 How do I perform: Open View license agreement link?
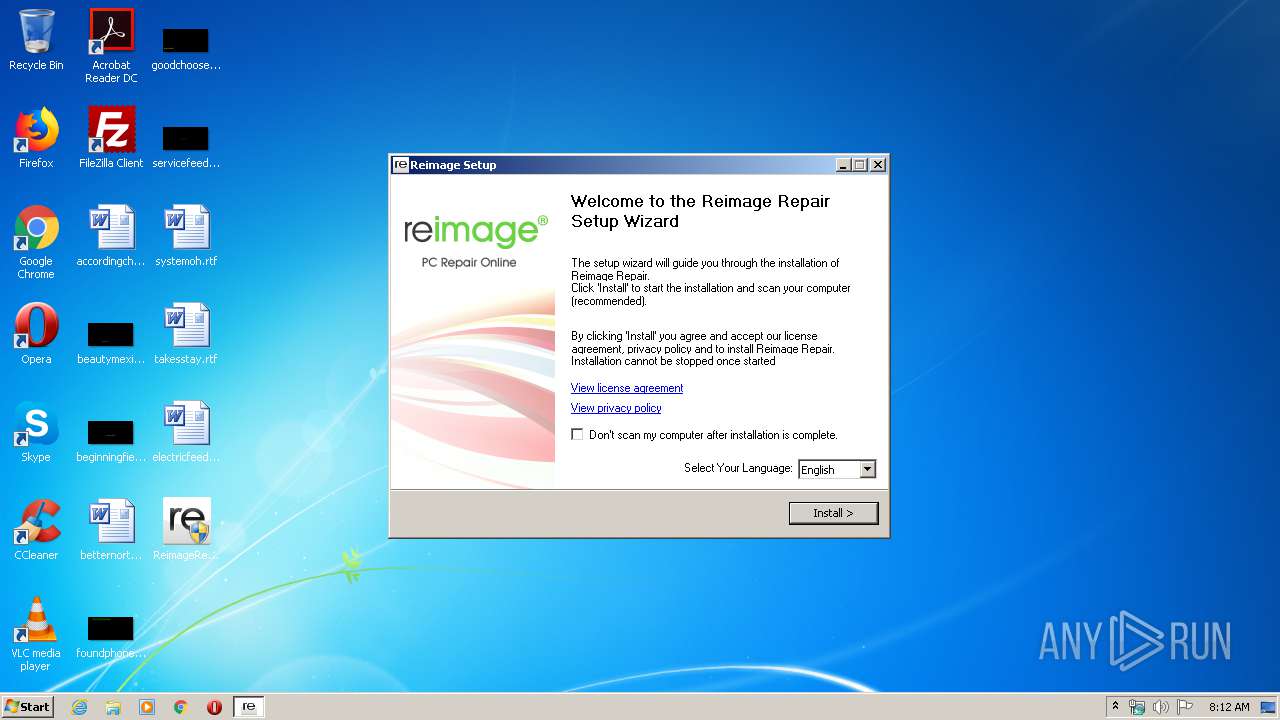[627, 388]
